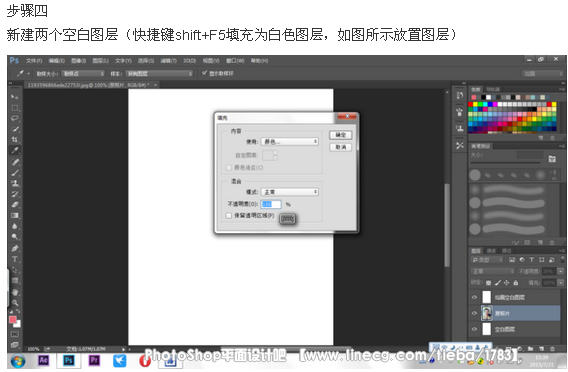This screenshot has width=568, height=372.
Task: Open the brush preset manager folder icon
Action: pos(552,159)
